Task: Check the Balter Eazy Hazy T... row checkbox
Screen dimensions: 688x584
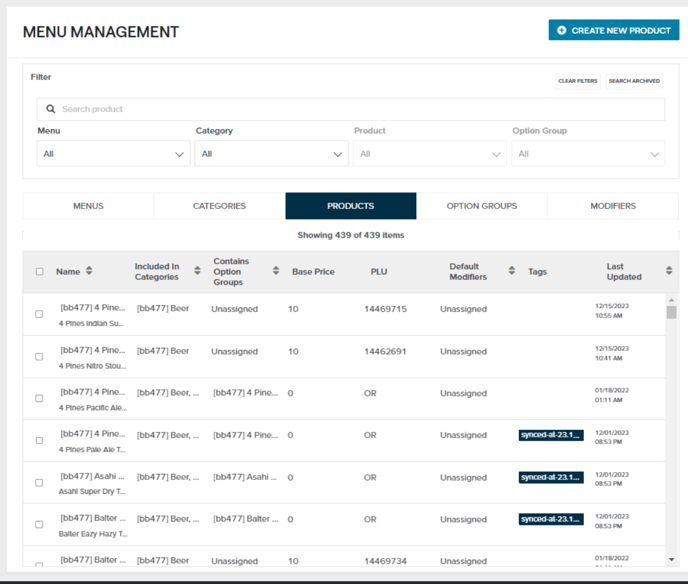Action: 39,525
